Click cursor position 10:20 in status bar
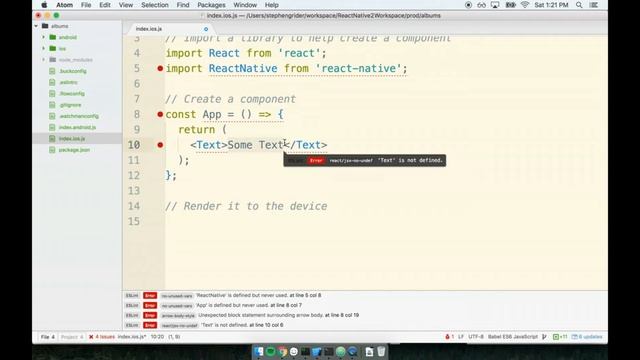 pos(157,337)
